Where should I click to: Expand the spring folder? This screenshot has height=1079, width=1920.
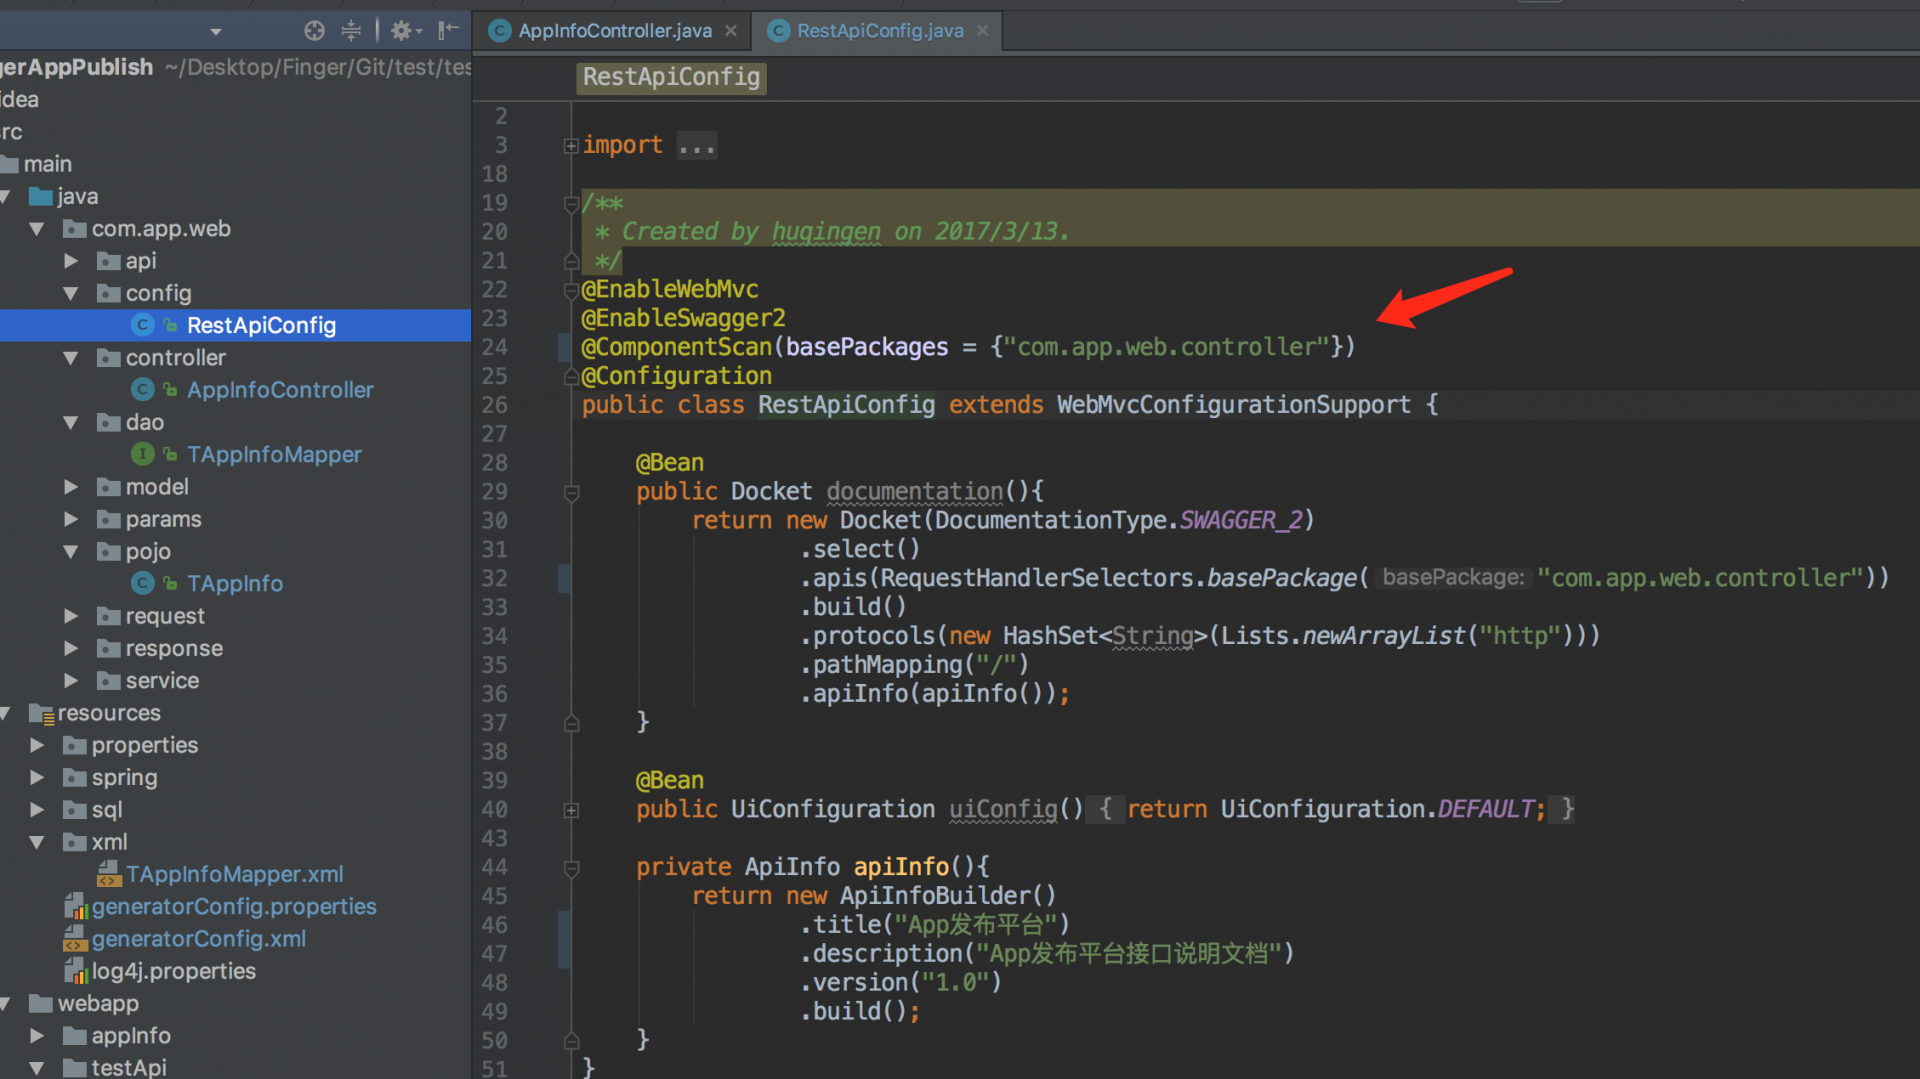click(37, 777)
